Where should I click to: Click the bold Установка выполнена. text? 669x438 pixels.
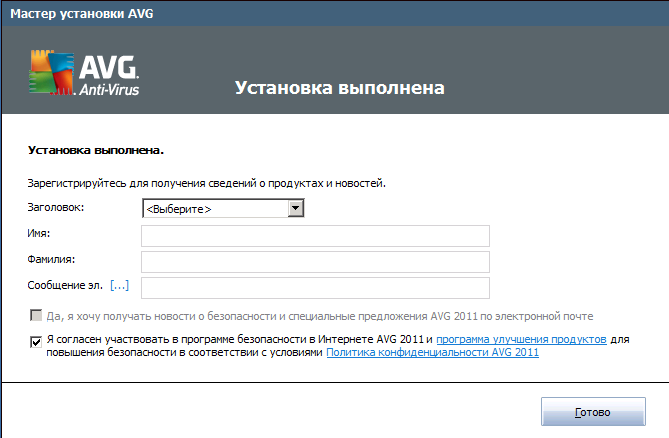[x=96, y=150]
